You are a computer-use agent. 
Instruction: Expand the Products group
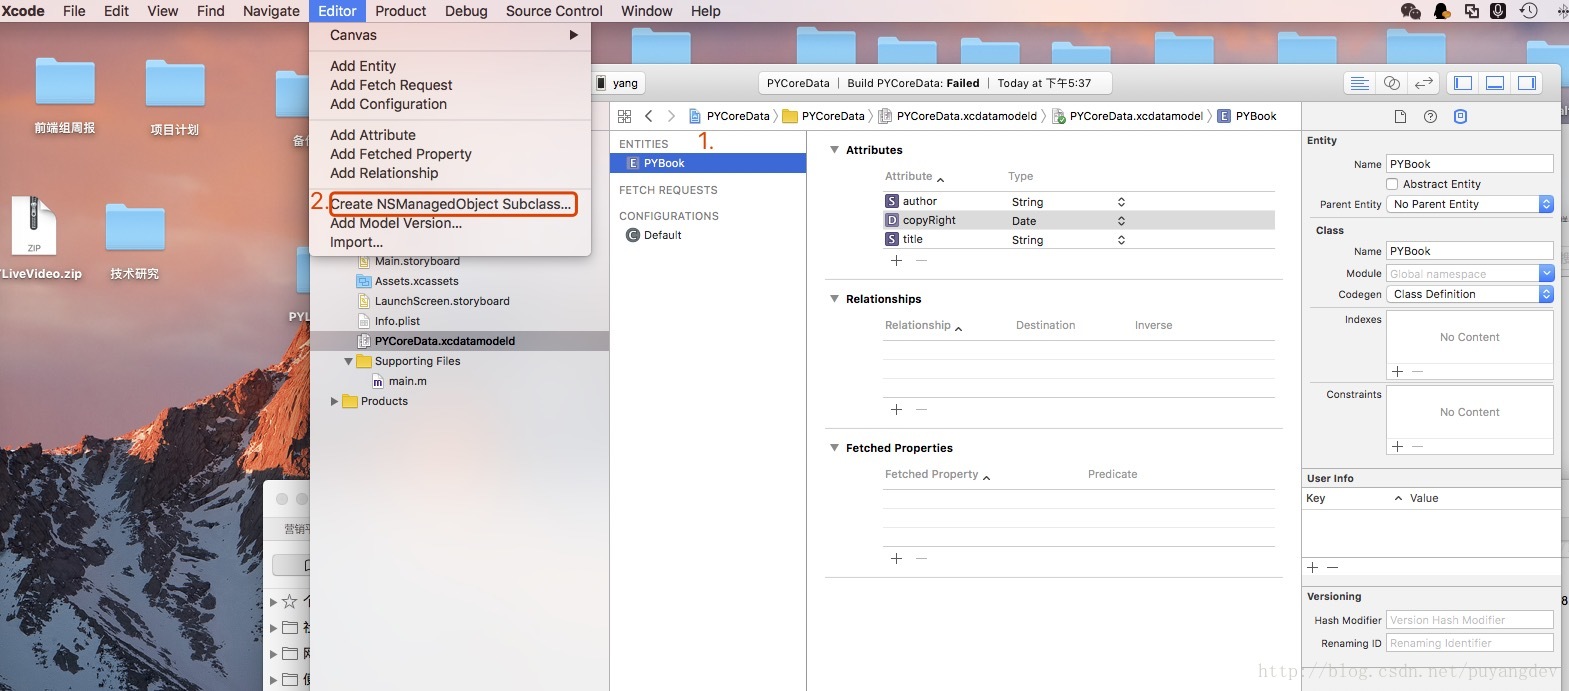(x=334, y=401)
